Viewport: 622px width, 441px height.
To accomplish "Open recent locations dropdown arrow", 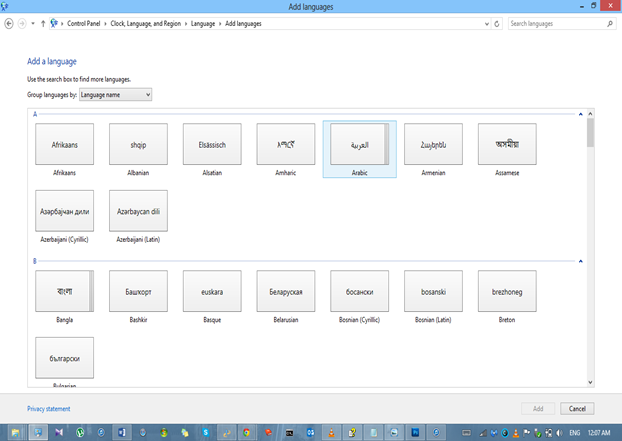I will (33, 24).
